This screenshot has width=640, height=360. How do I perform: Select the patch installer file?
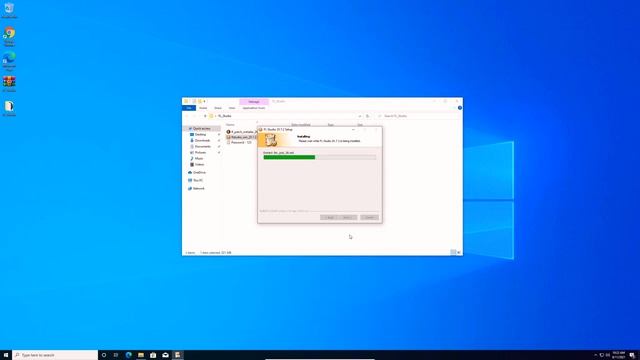[x=242, y=132]
